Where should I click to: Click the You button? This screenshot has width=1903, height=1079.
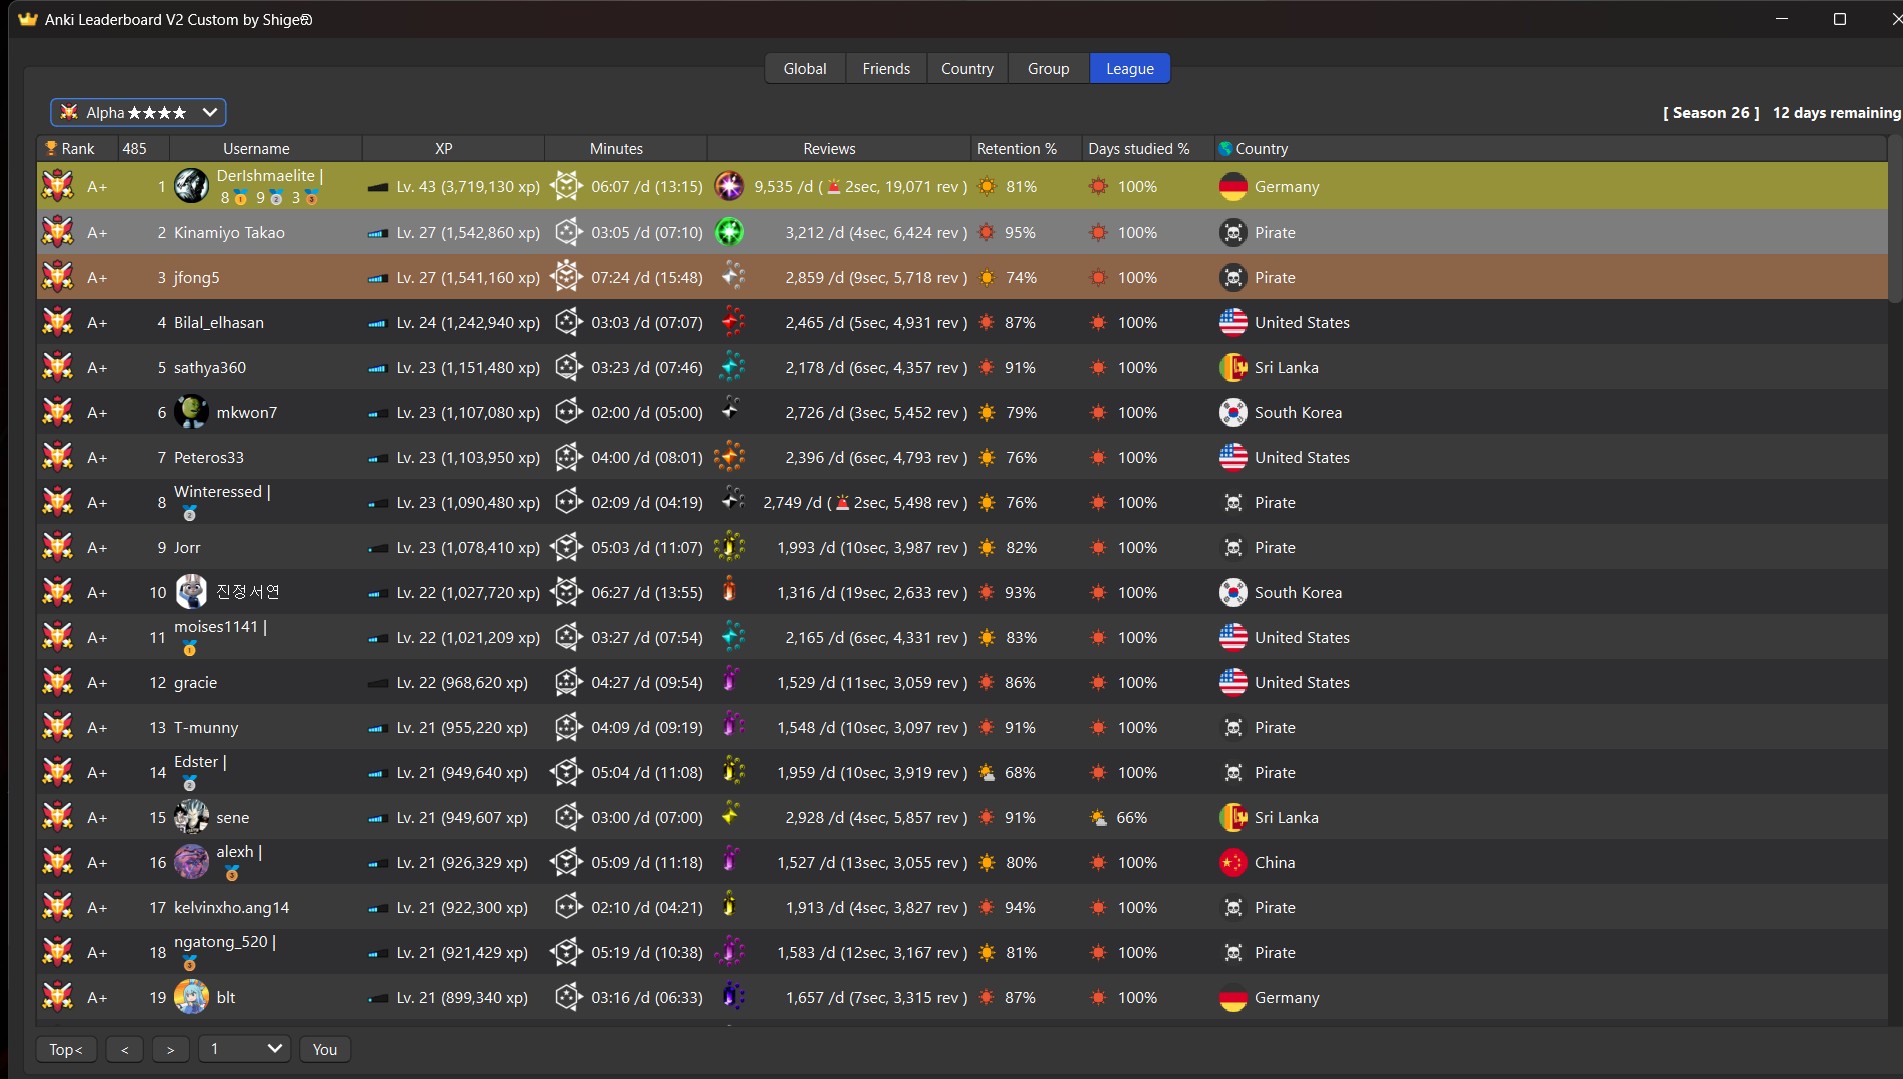click(x=325, y=1049)
